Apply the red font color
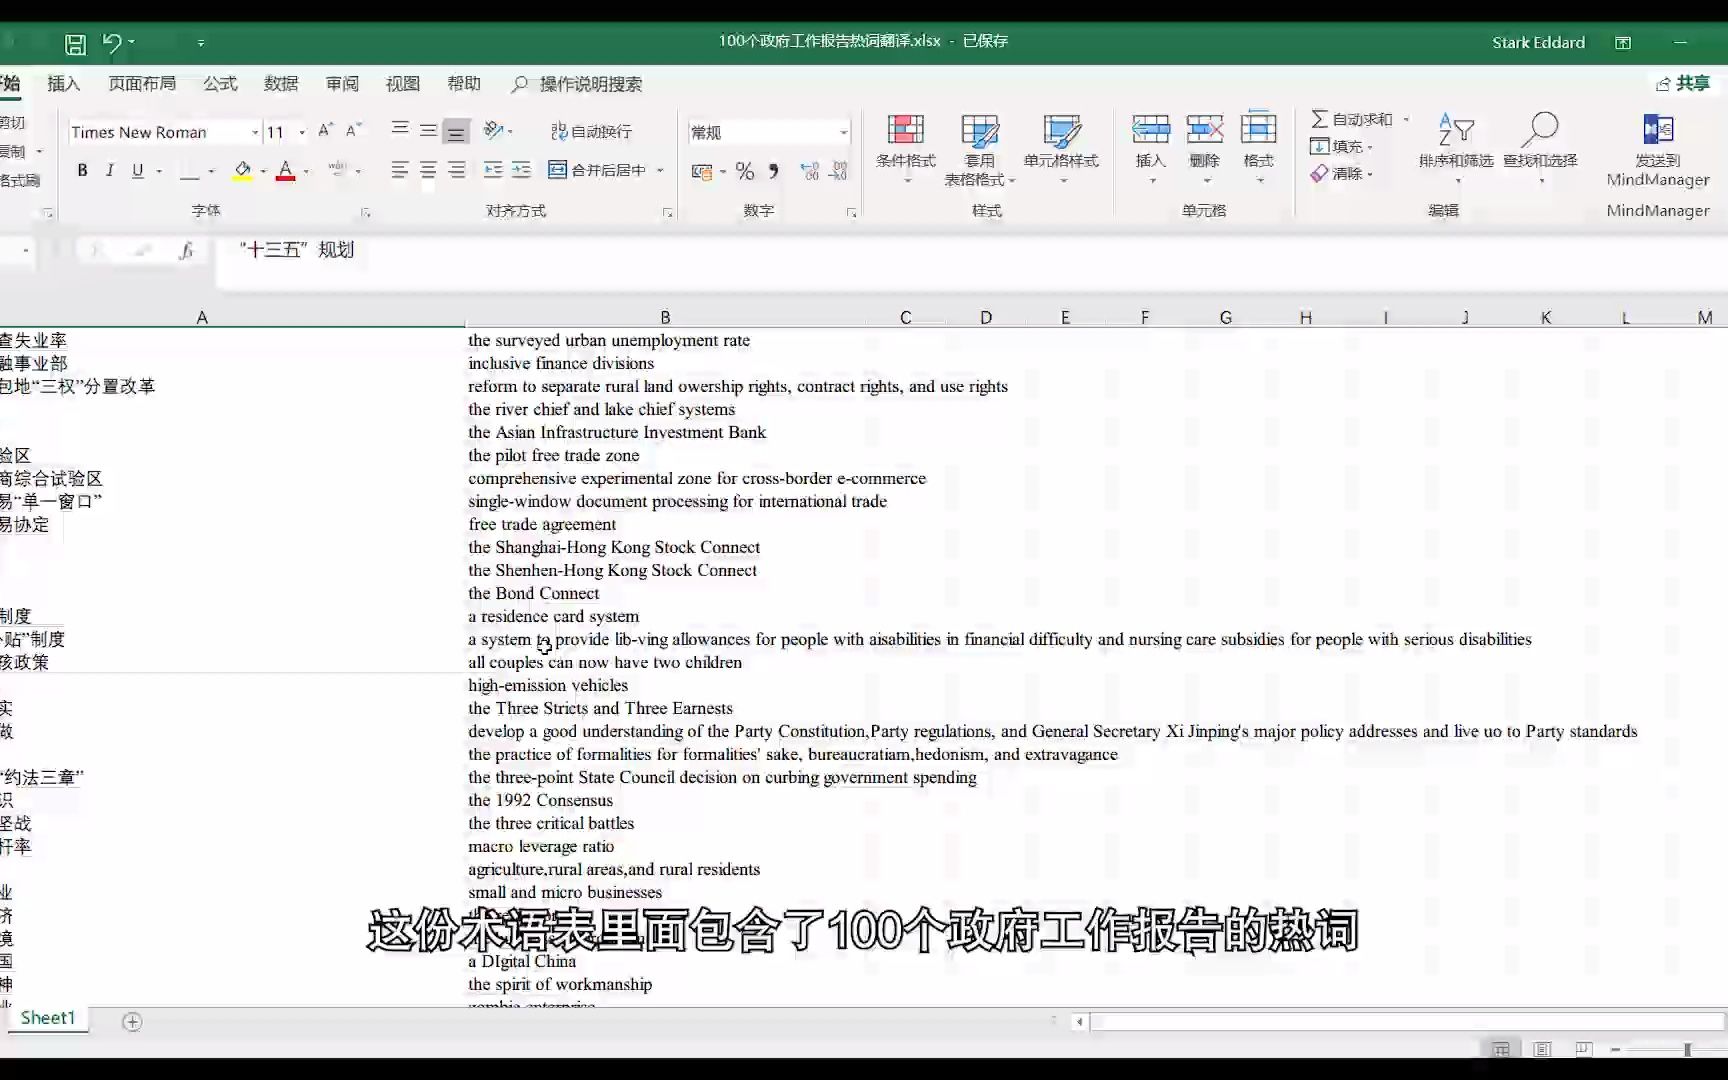Screen dimensions: 1728x1080 pyautogui.click(x=285, y=171)
